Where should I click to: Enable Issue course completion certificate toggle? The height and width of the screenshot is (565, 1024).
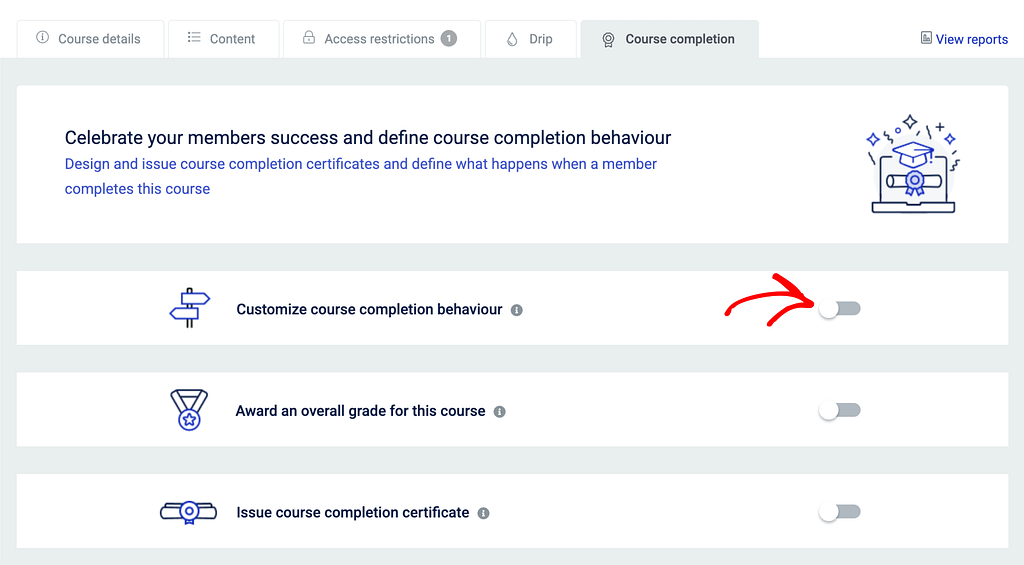pyautogui.click(x=839, y=512)
